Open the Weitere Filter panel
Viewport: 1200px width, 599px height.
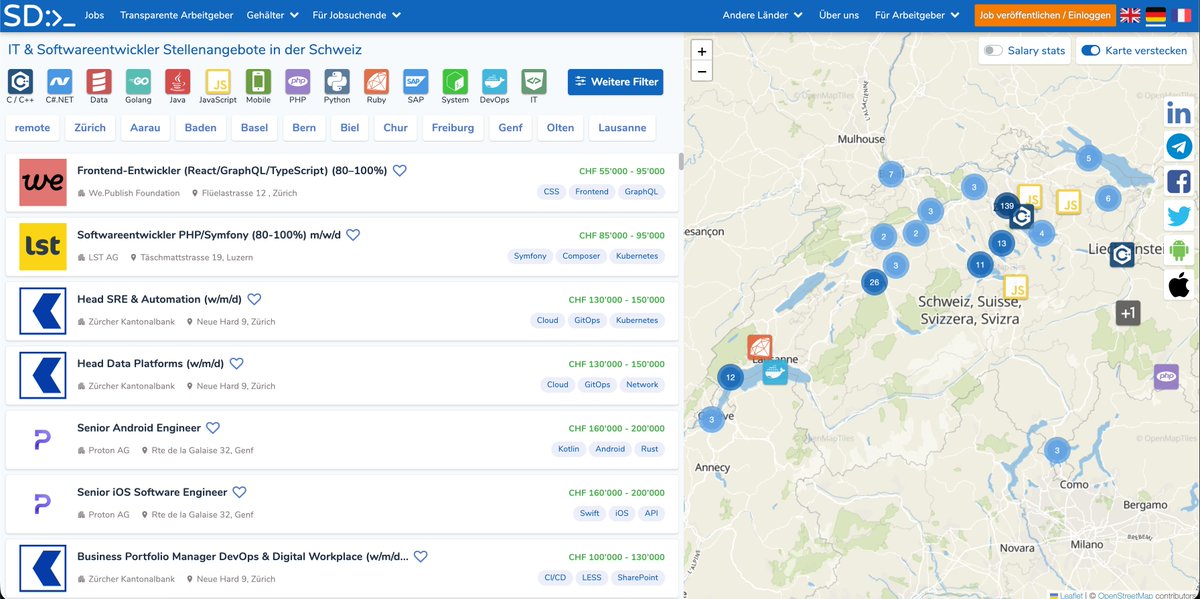click(x=615, y=82)
